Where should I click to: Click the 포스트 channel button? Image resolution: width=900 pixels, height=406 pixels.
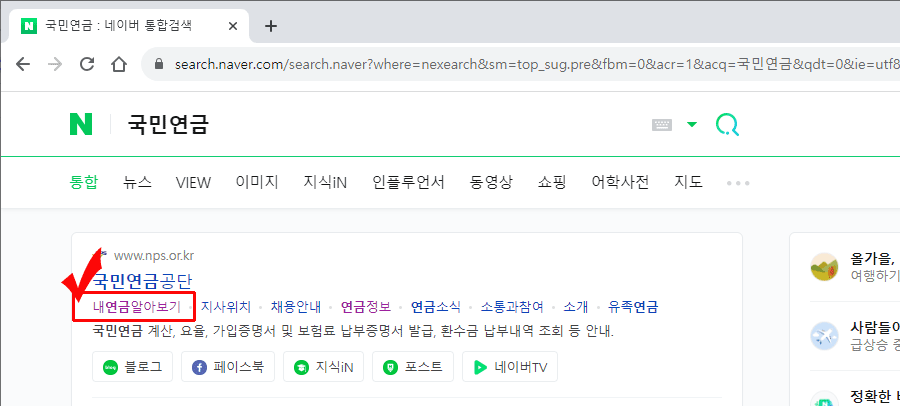click(x=413, y=366)
